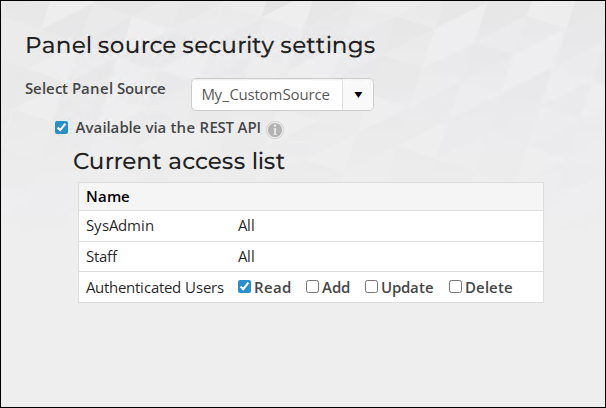The image size is (606, 408).
Task: Click the Update label text
Action: tap(407, 287)
